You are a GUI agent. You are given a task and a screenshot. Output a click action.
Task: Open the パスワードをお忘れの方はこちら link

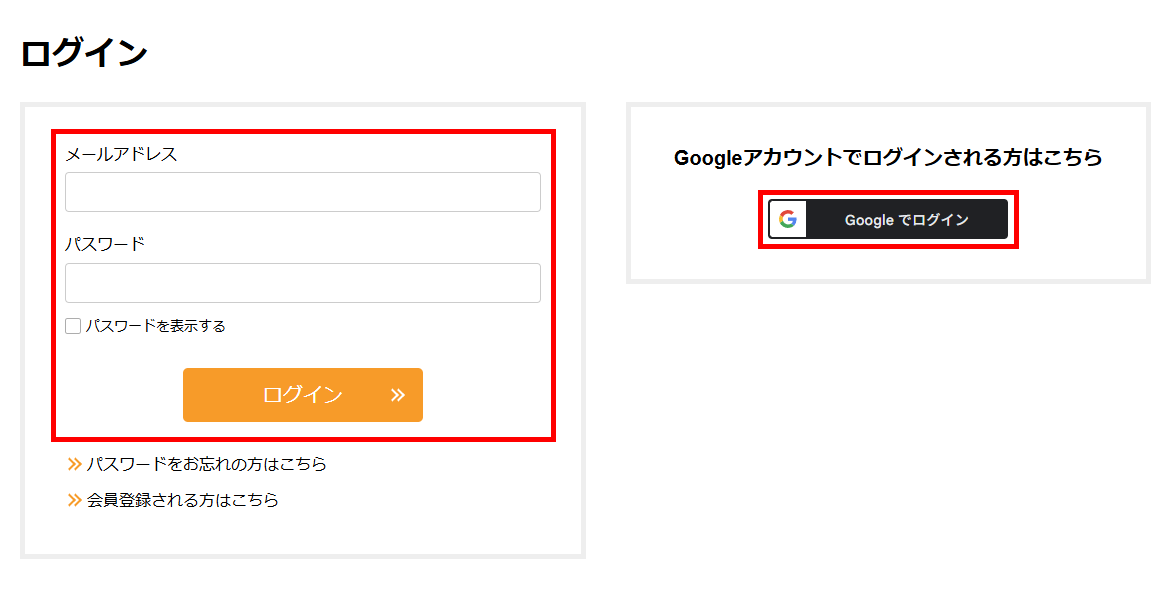(x=207, y=464)
